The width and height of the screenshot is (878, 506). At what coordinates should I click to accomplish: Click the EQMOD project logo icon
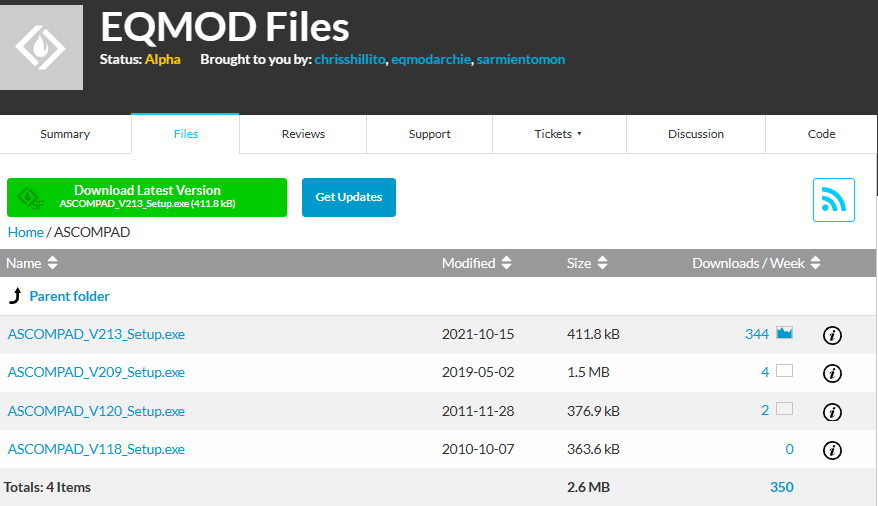[x=40, y=47]
